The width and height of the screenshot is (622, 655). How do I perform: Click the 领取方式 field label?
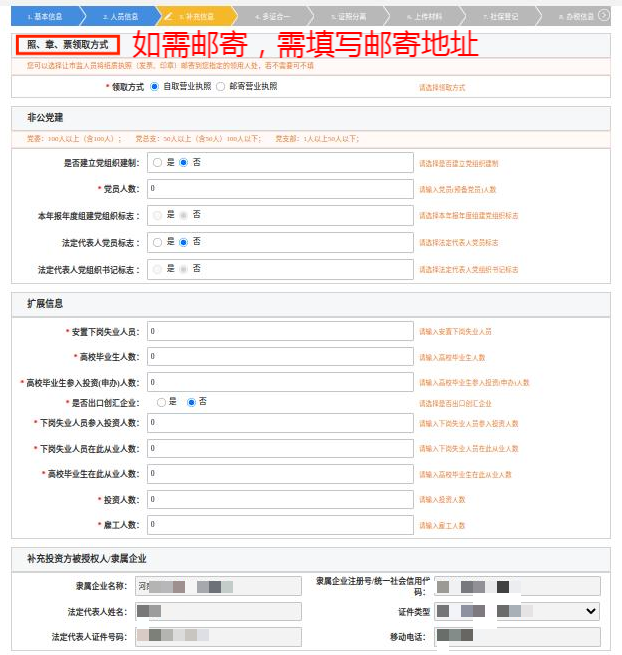[128, 87]
